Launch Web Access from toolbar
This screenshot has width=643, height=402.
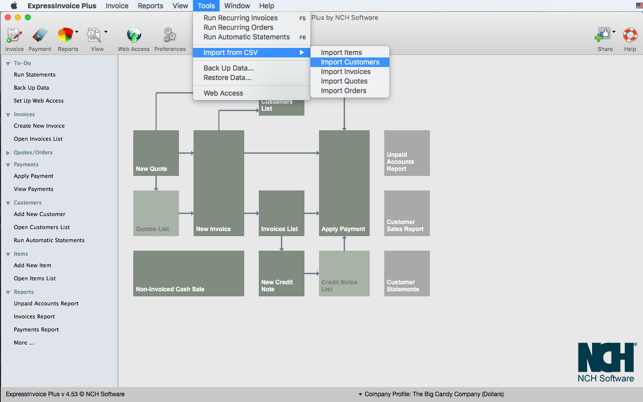[x=133, y=38]
